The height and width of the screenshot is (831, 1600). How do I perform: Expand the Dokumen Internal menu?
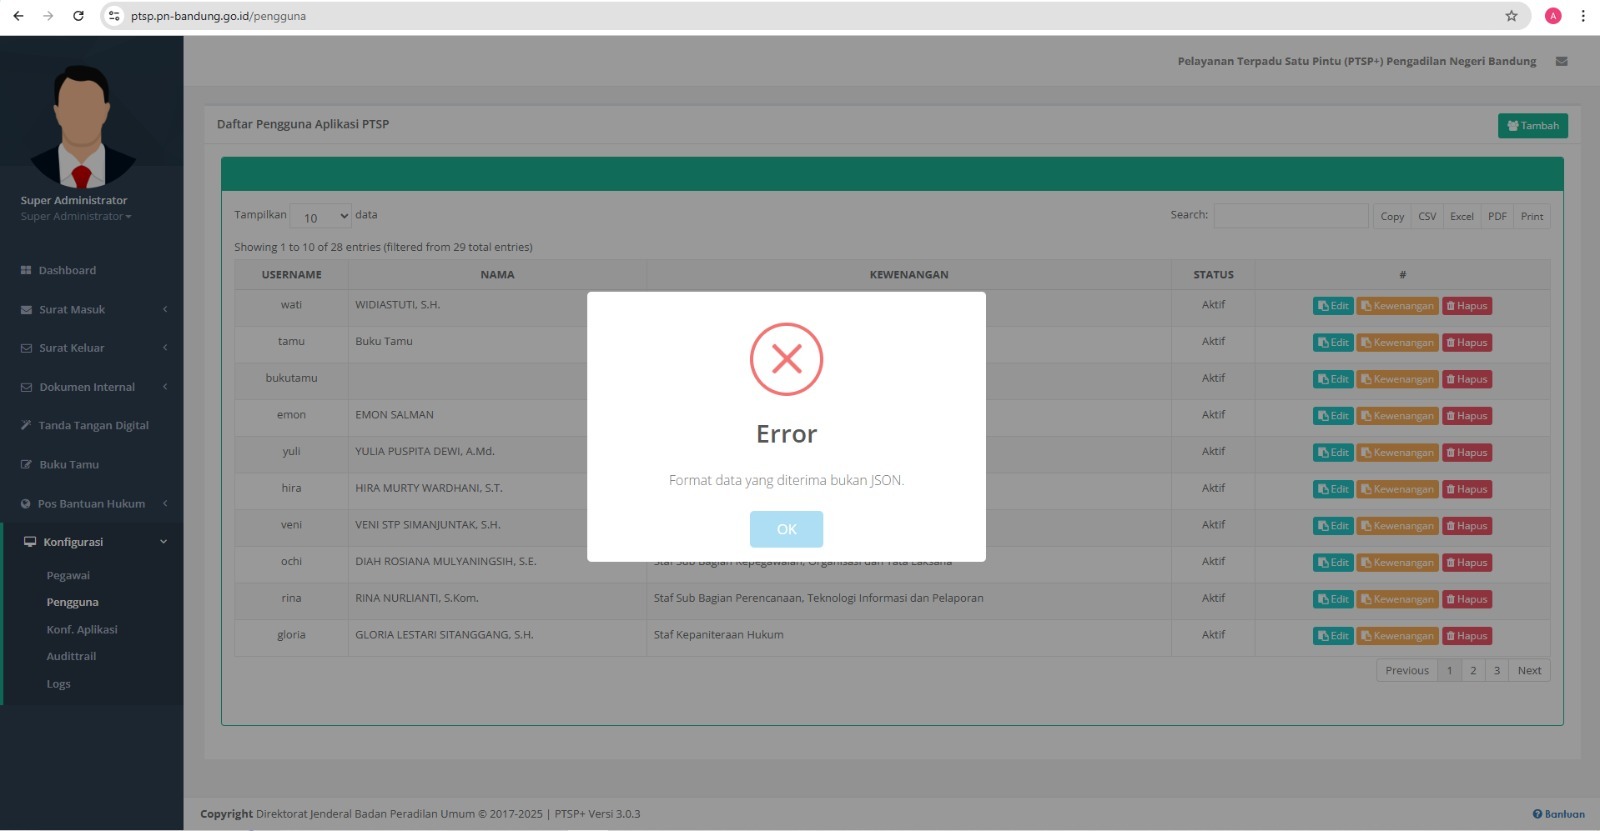click(92, 387)
